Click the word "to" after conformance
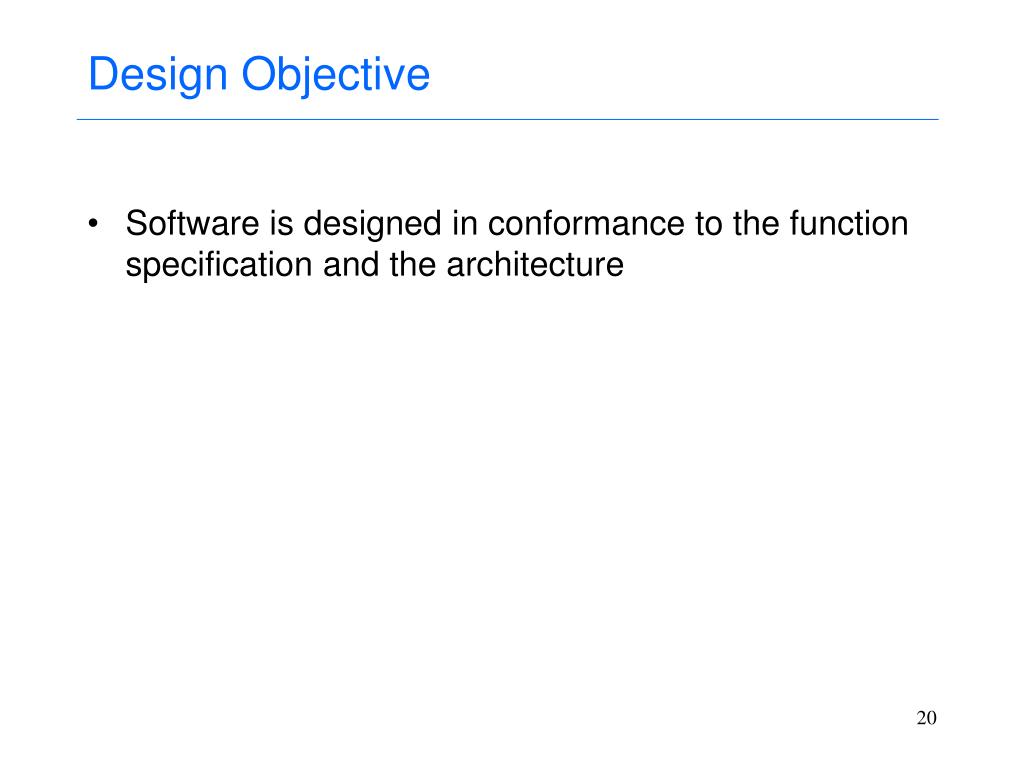The height and width of the screenshot is (768, 1024). [709, 224]
